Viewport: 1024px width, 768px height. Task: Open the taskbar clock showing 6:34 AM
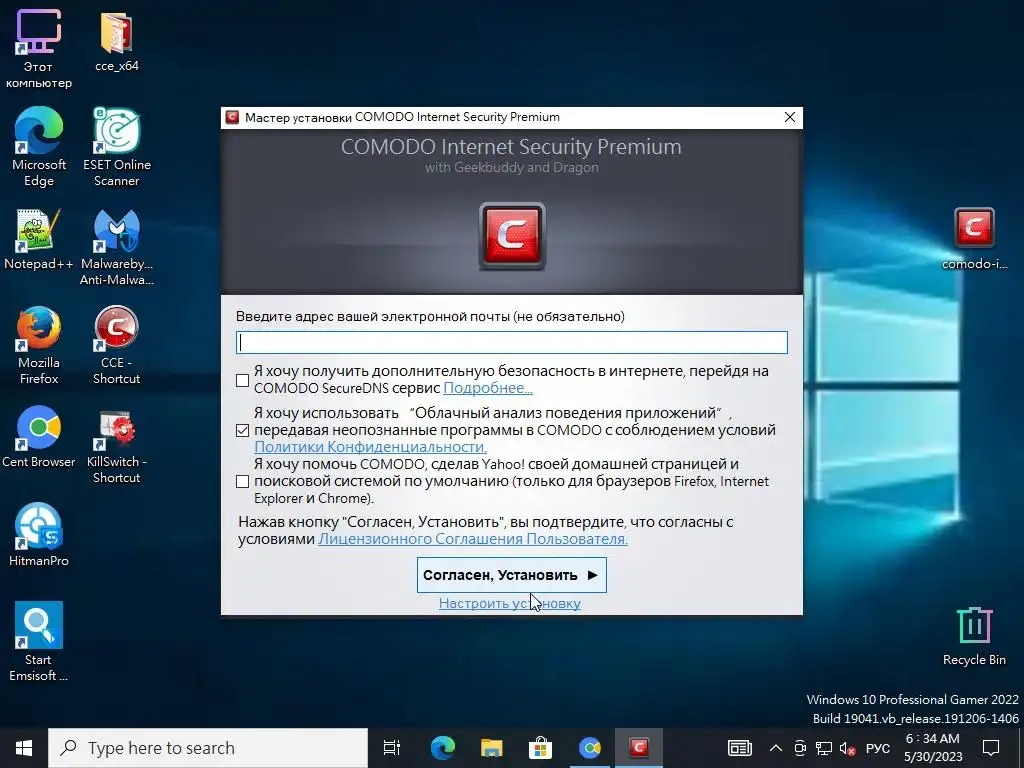pos(933,748)
